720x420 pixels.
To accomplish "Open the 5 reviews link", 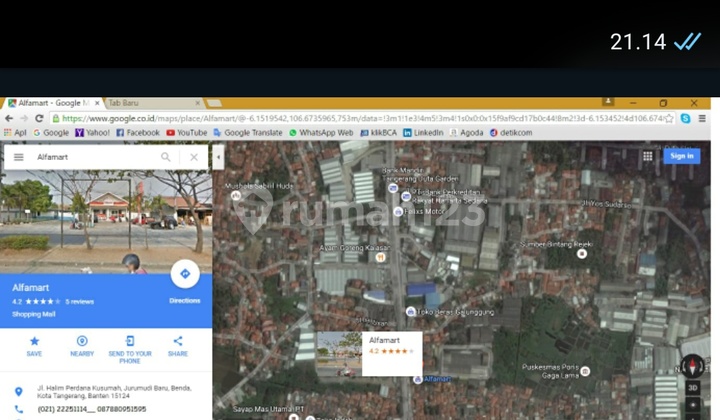I will (80, 301).
